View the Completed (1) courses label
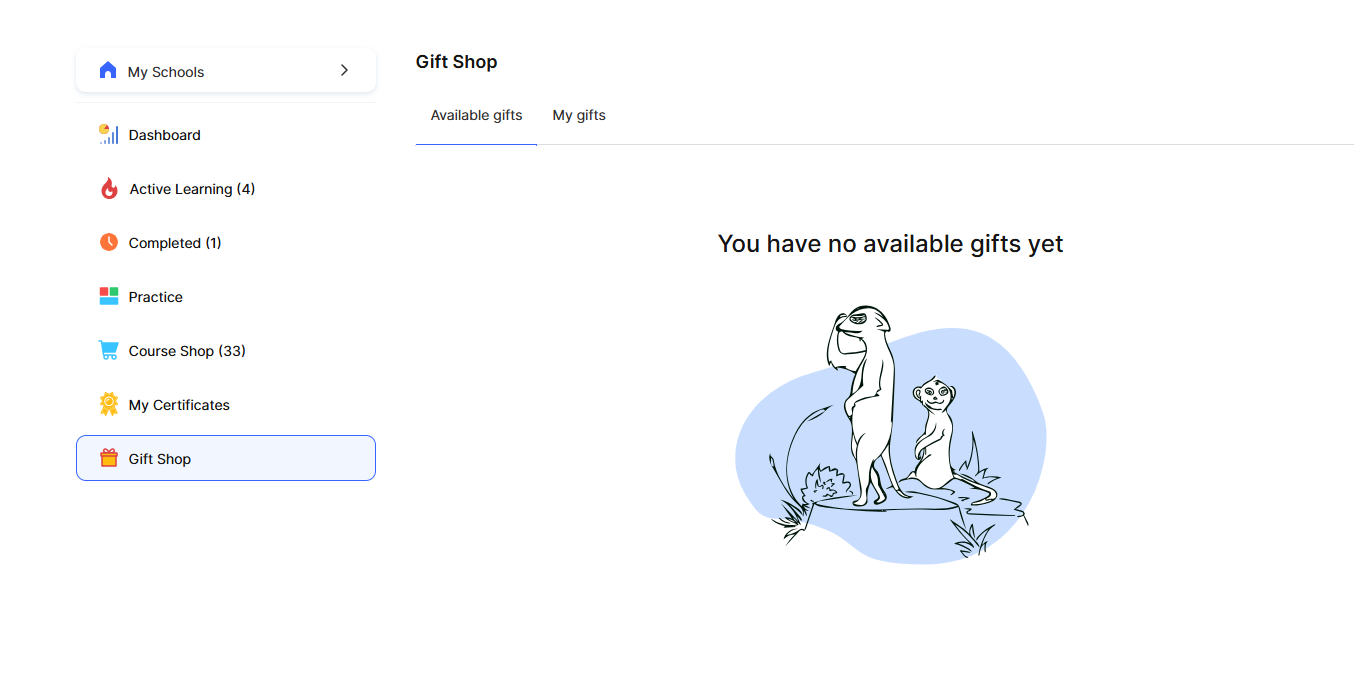This screenshot has height=673, width=1354. pos(175,243)
